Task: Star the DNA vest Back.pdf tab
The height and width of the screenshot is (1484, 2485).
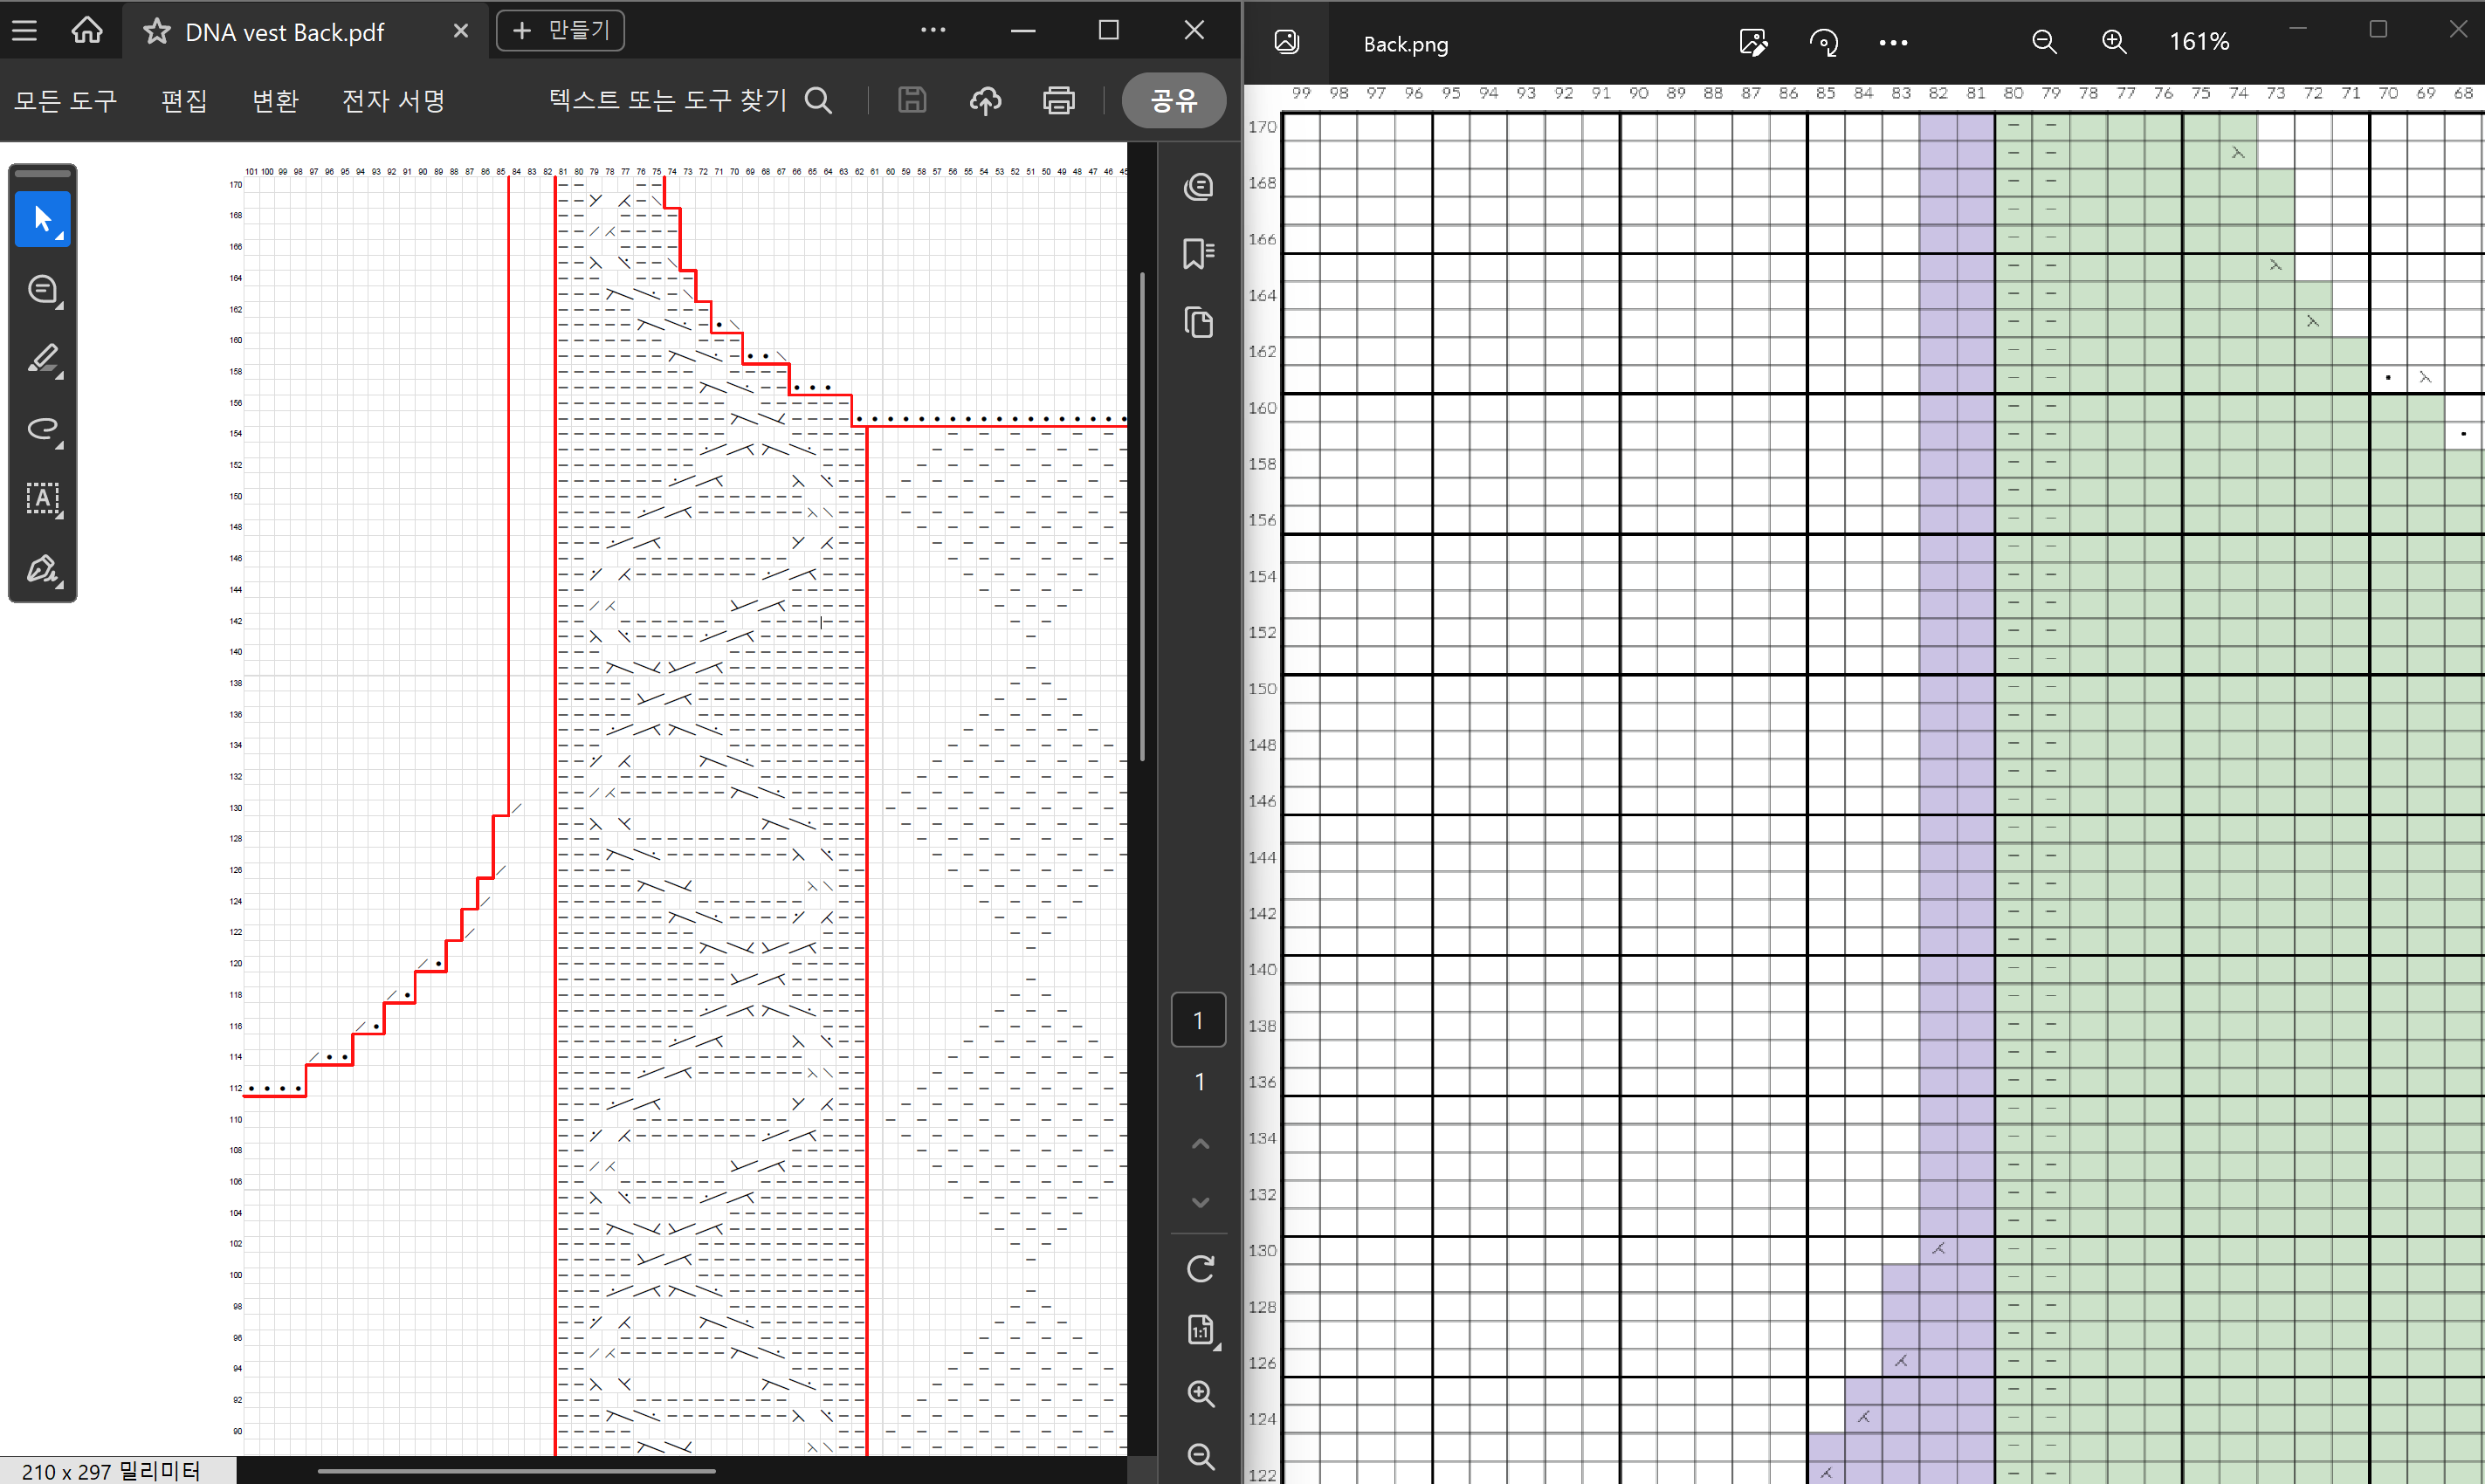Action: [x=156, y=32]
